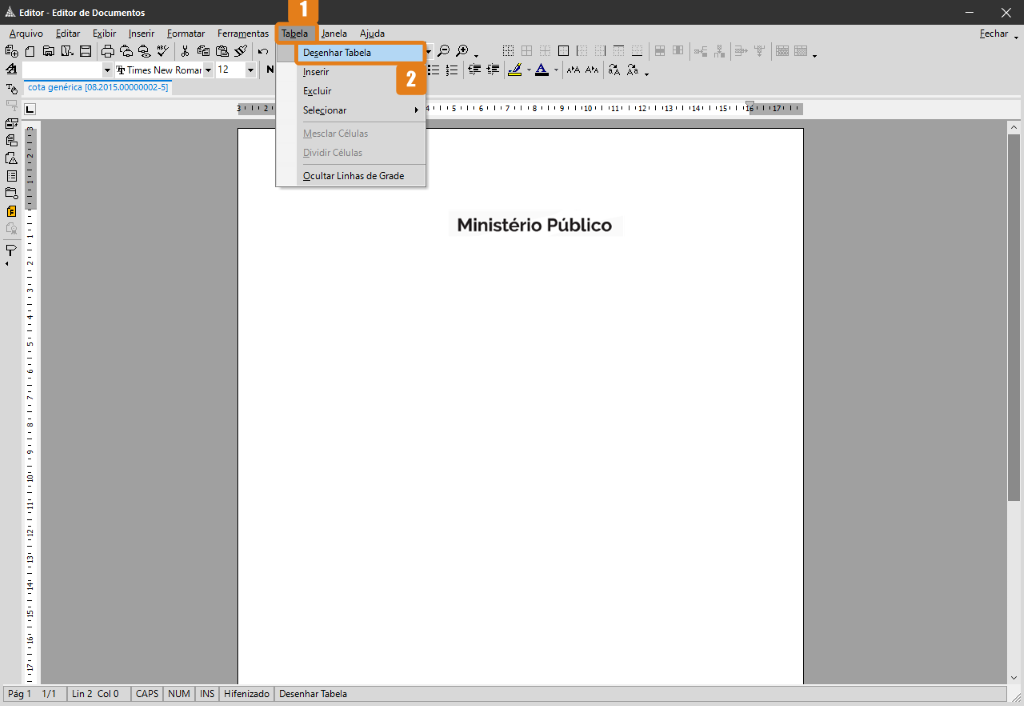
Task: Click the yellow F icon in sidebar
Action: pos(12,211)
